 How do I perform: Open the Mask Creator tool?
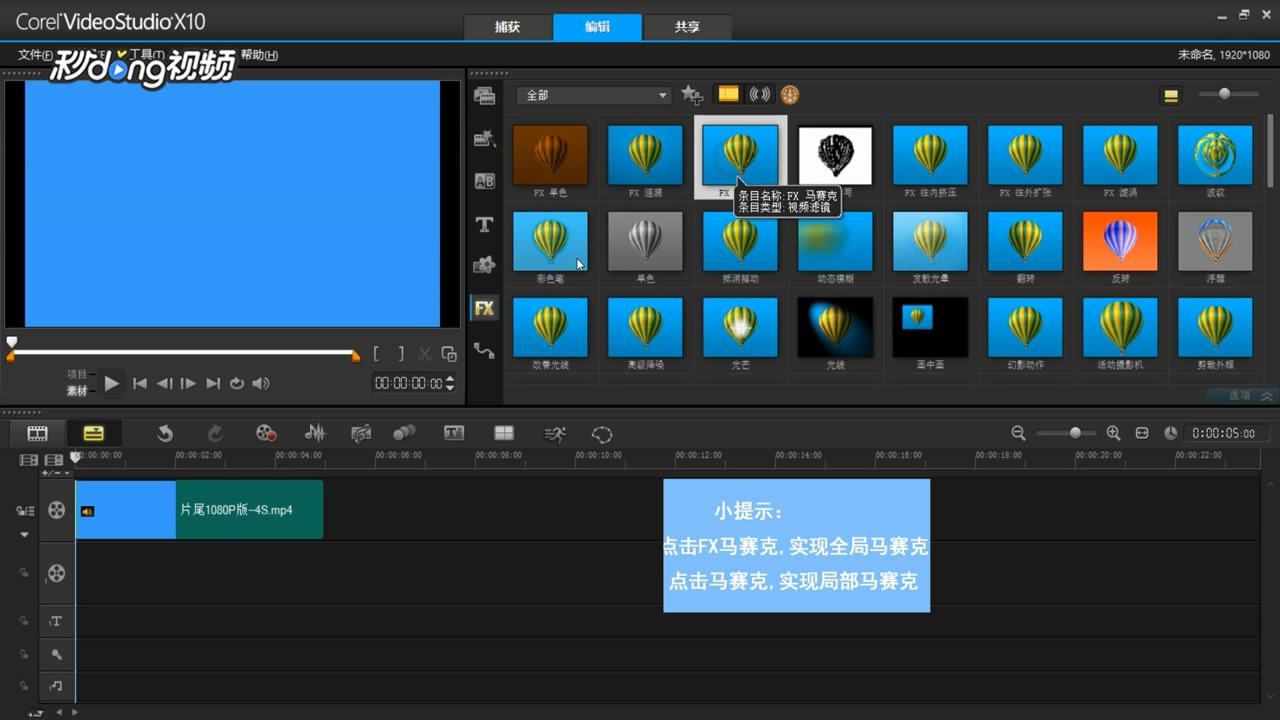[x=602, y=434]
